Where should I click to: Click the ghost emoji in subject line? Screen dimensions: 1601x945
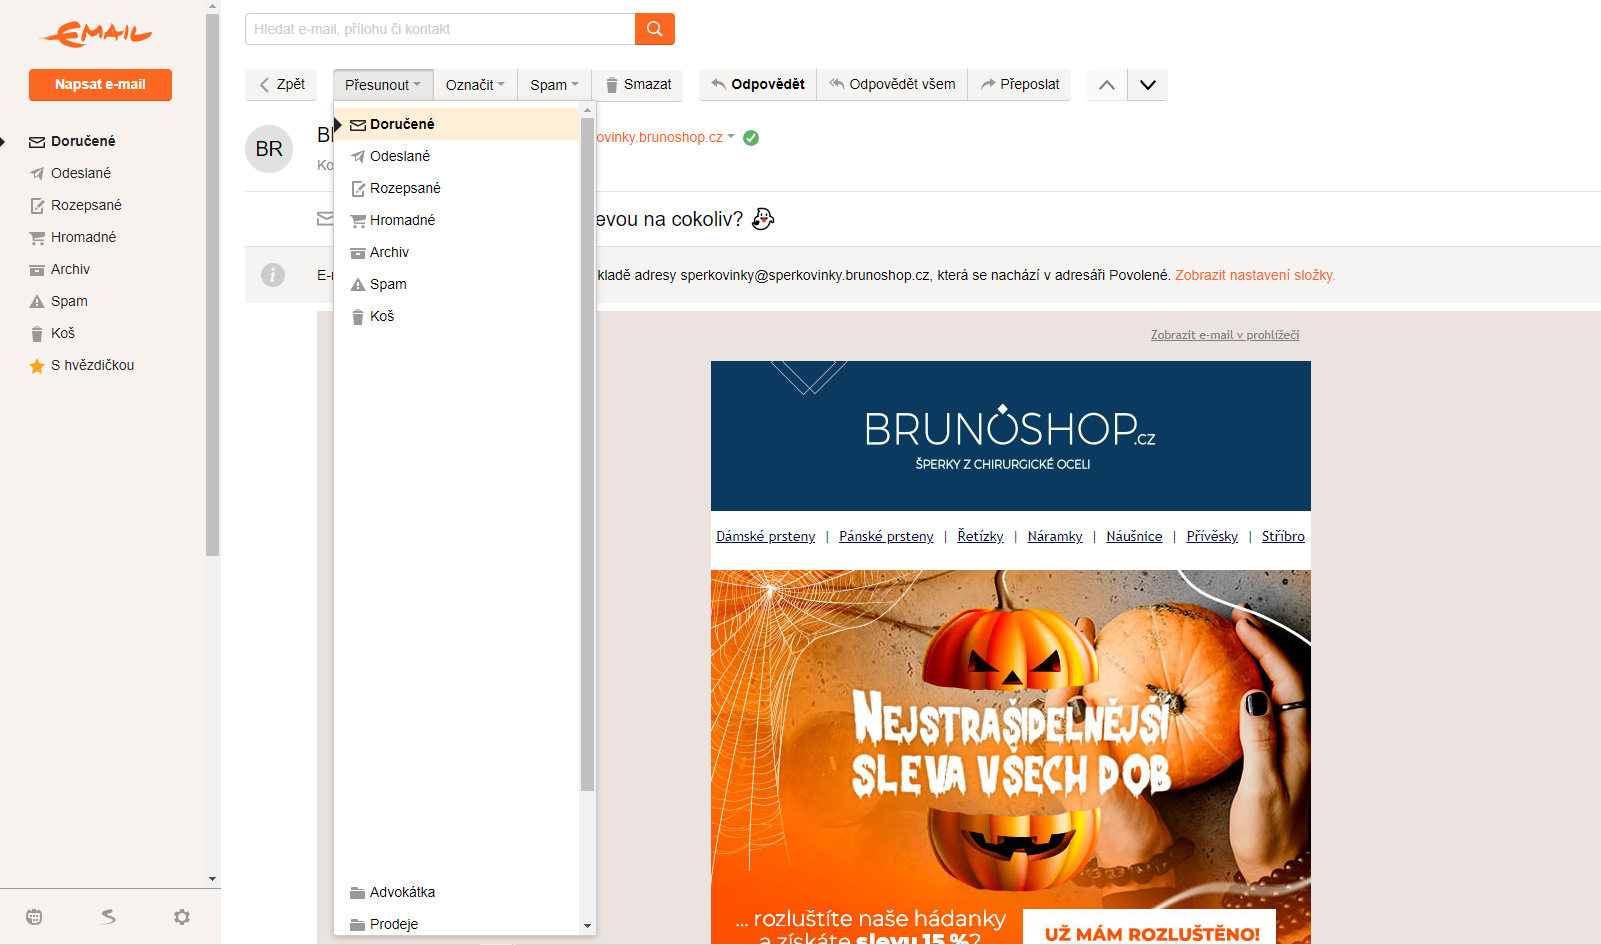coord(763,219)
